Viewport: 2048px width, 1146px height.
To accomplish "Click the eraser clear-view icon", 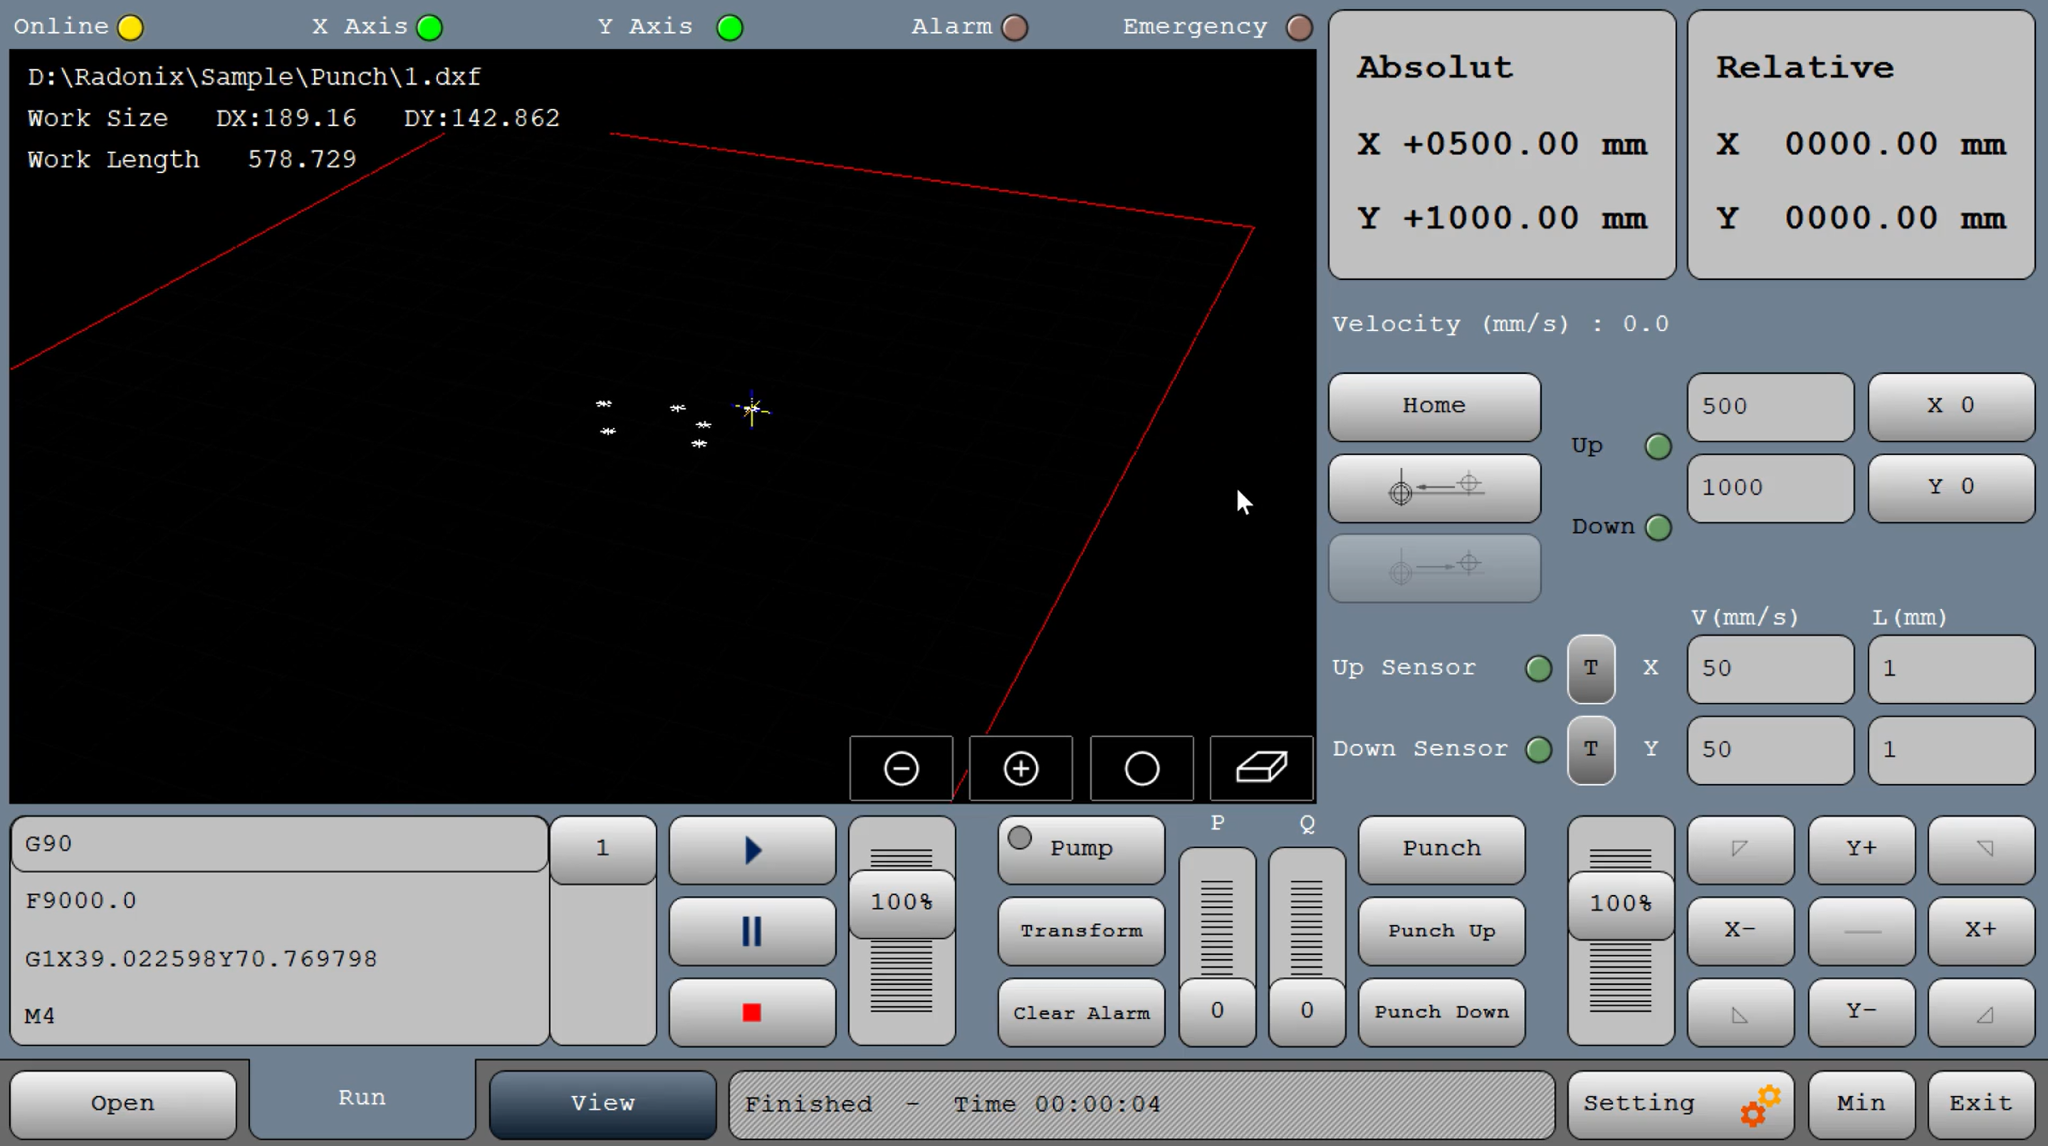I will pyautogui.click(x=1262, y=768).
